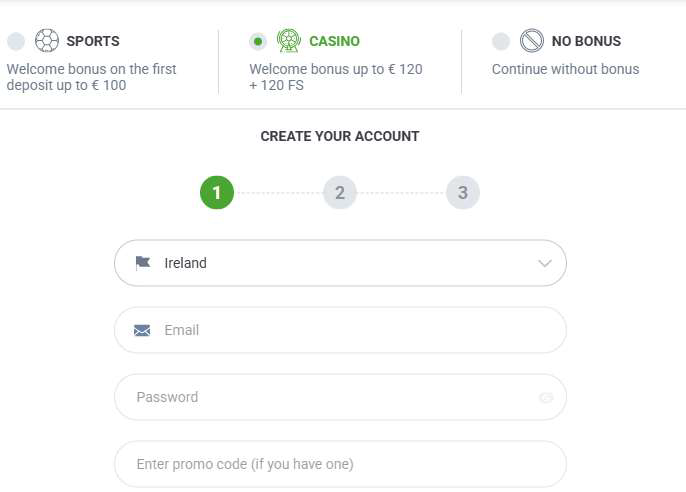686x492 pixels.
Task: Select the Casino bonus radio button
Action: pyautogui.click(x=258, y=42)
